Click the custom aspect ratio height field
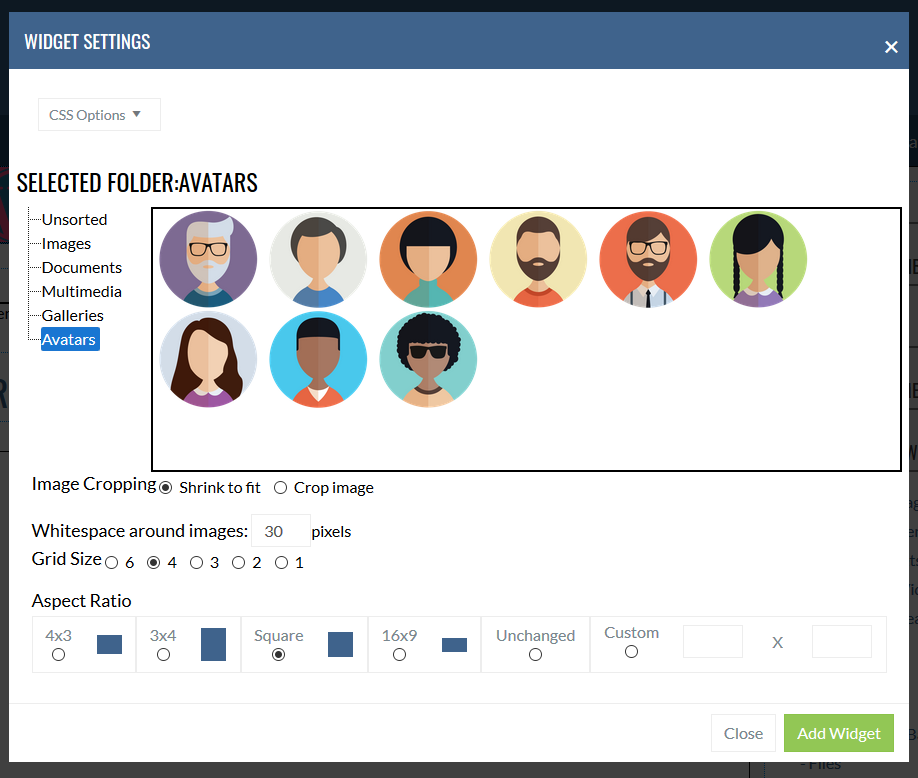The width and height of the screenshot is (918, 778). [x=842, y=642]
